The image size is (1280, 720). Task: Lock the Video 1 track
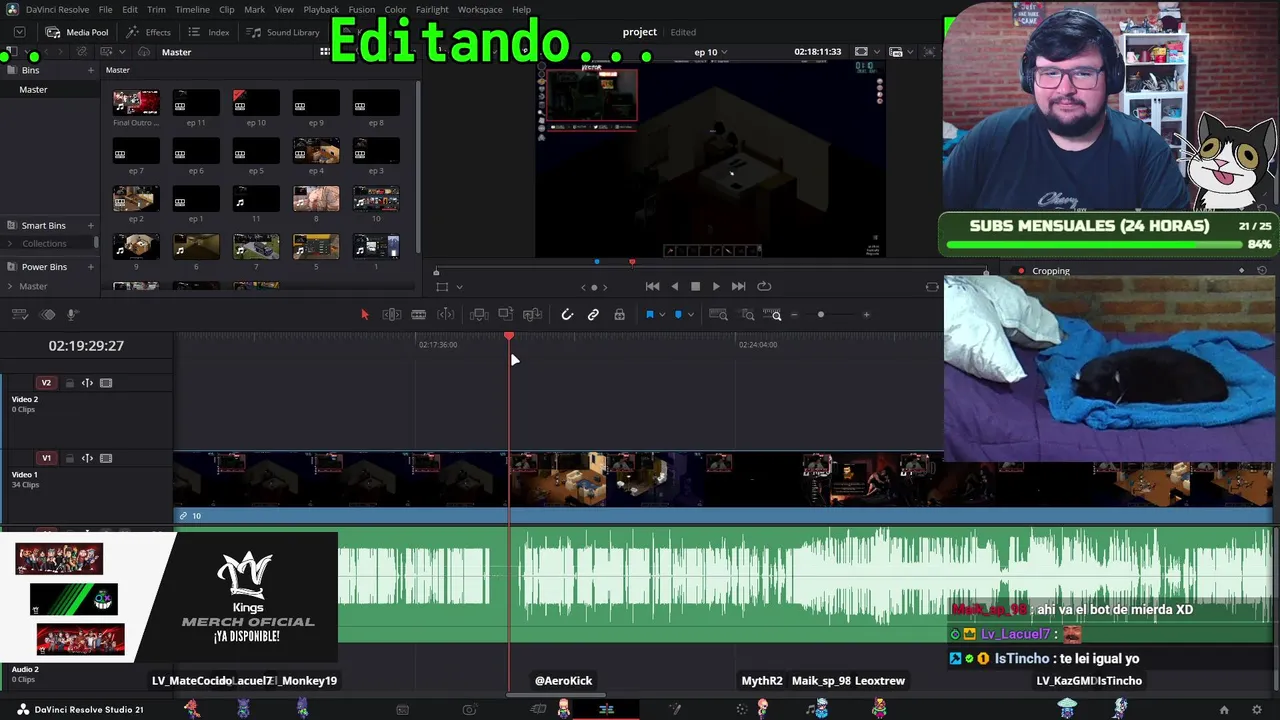point(69,458)
